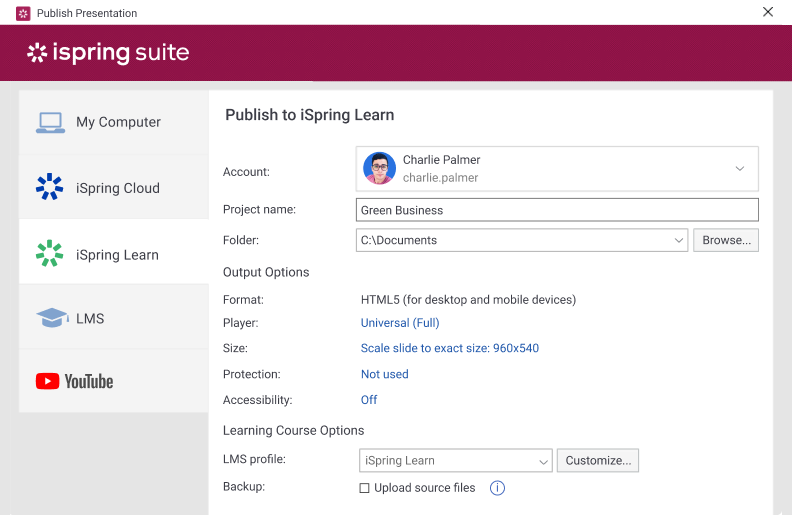This screenshot has width=792, height=515.
Task: Switch to the My Computer tab
Action: 114,122
